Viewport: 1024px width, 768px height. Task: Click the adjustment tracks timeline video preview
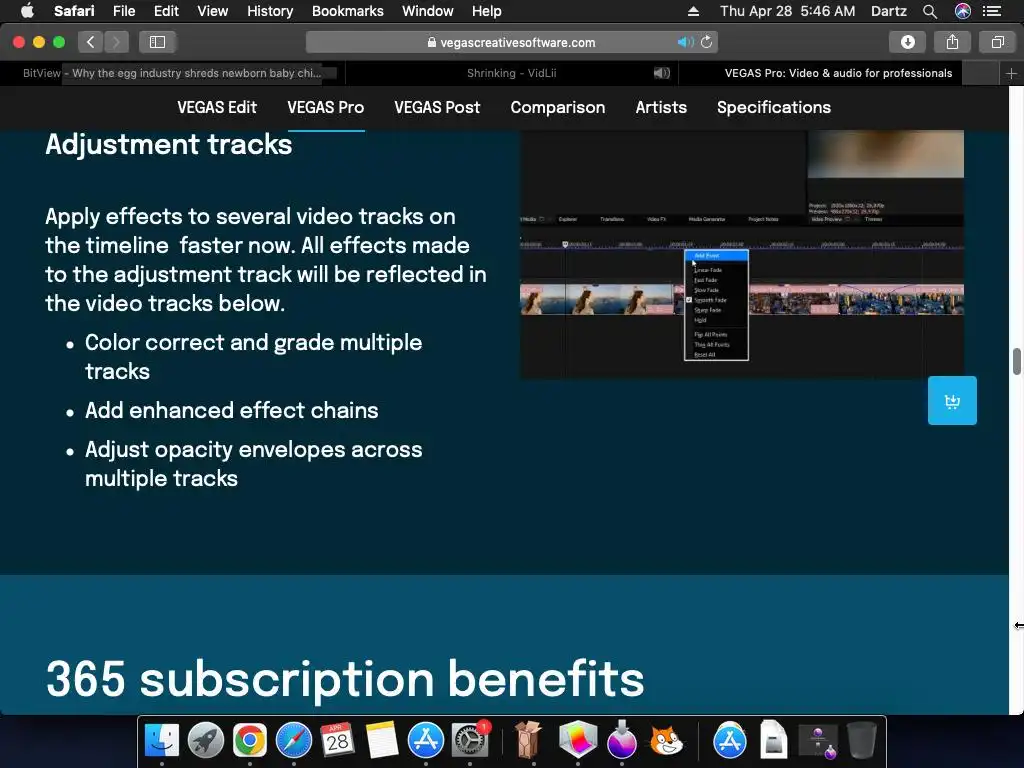click(x=742, y=255)
